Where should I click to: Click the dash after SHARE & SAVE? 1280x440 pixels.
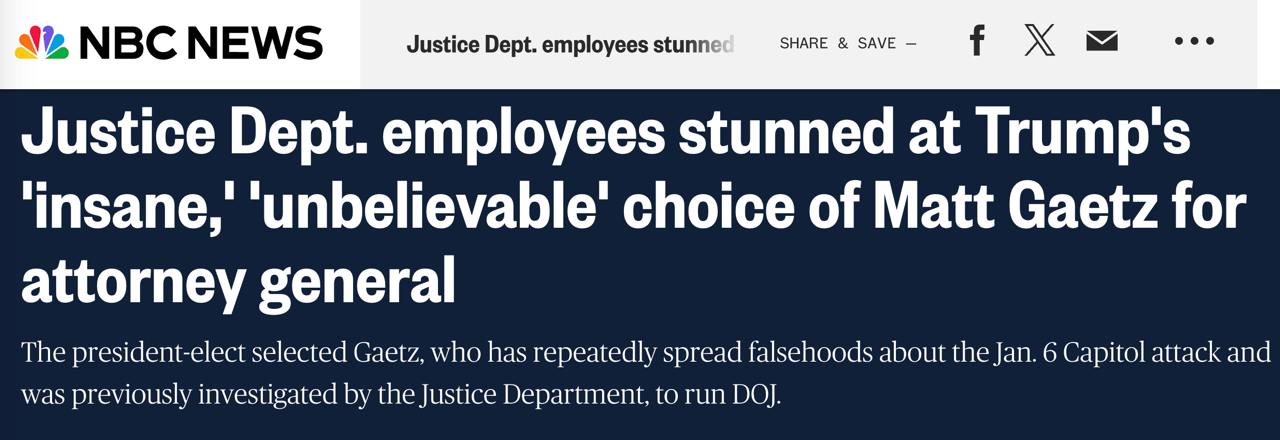click(x=910, y=44)
